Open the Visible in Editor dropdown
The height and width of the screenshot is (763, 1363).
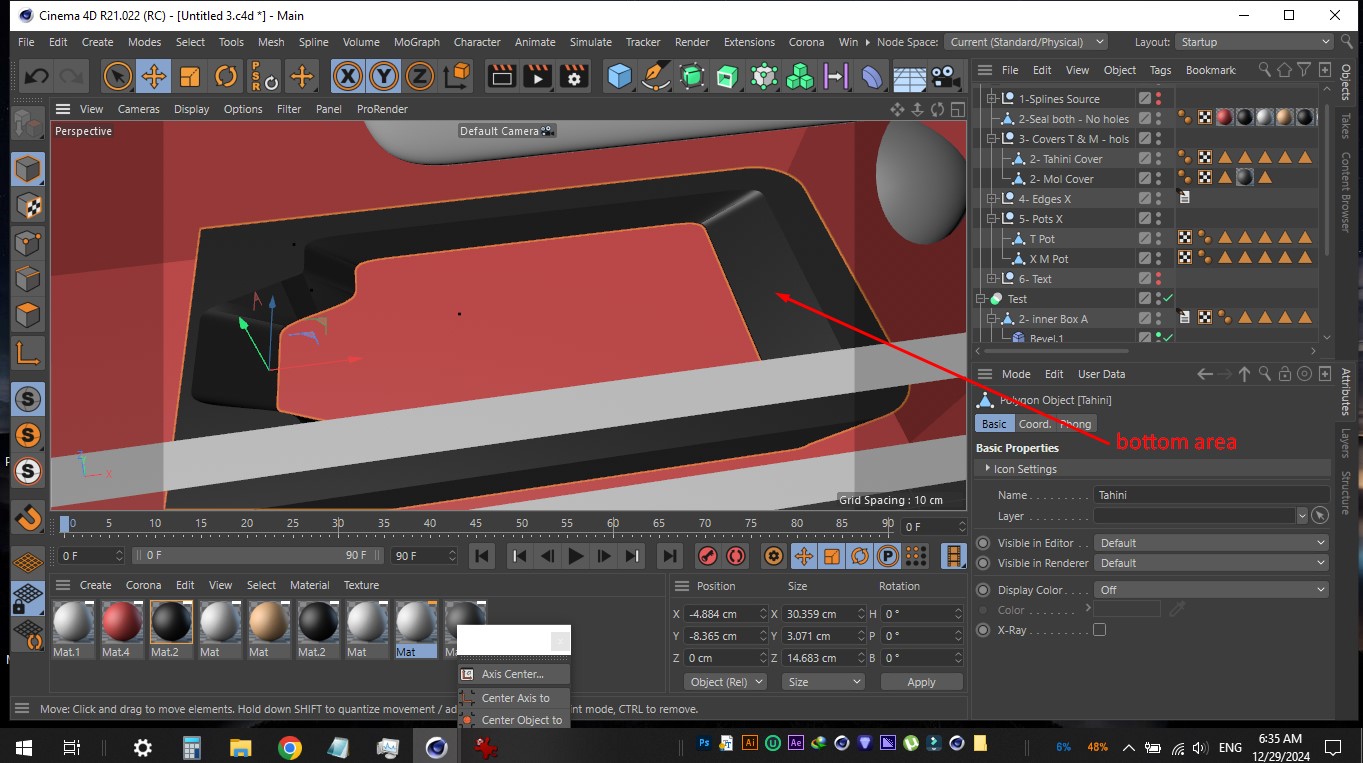point(1211,543)
